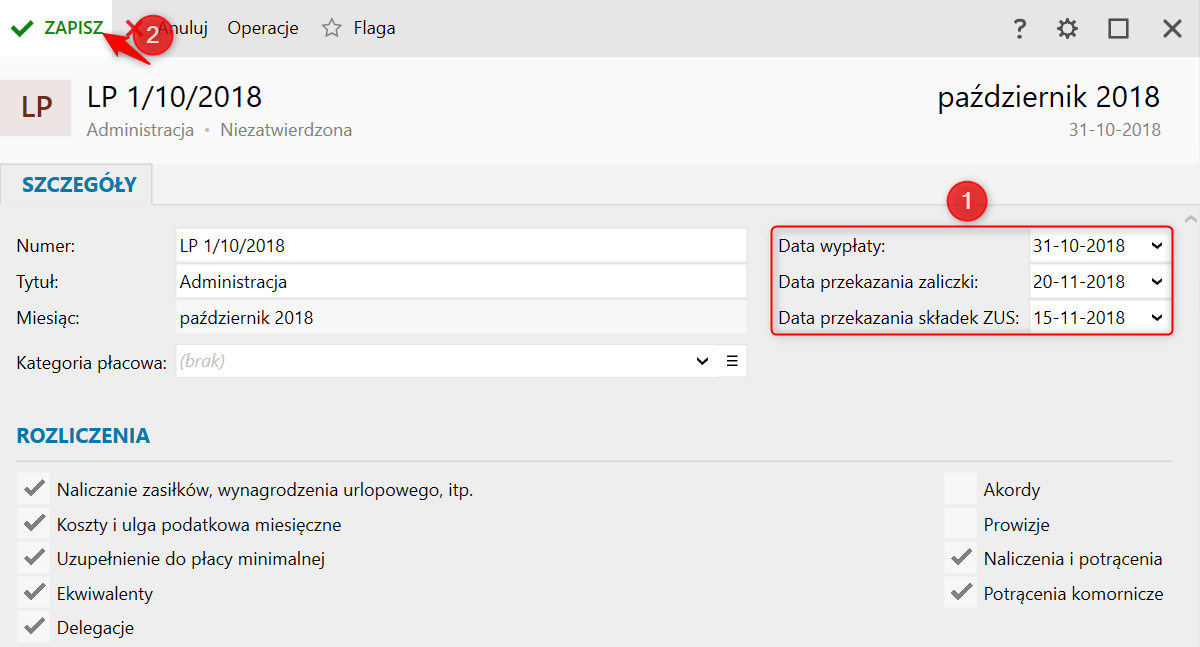1200x647 pixels.
Task: Click the LP document avatar icon
Action: 36,108
